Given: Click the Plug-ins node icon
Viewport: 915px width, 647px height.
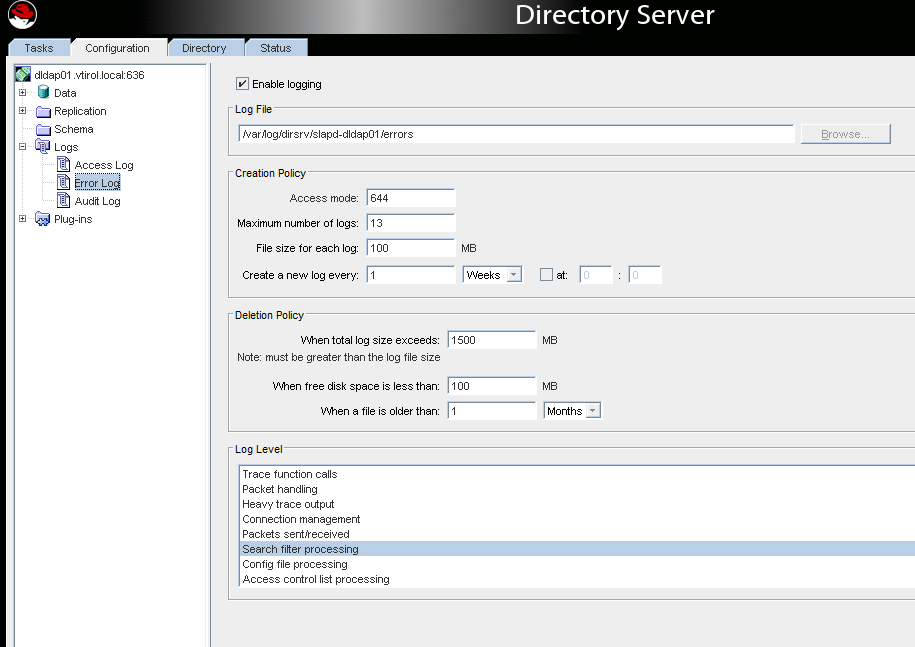Looking at the screenshot, I should pyautogui.click(x=43, y=219).
